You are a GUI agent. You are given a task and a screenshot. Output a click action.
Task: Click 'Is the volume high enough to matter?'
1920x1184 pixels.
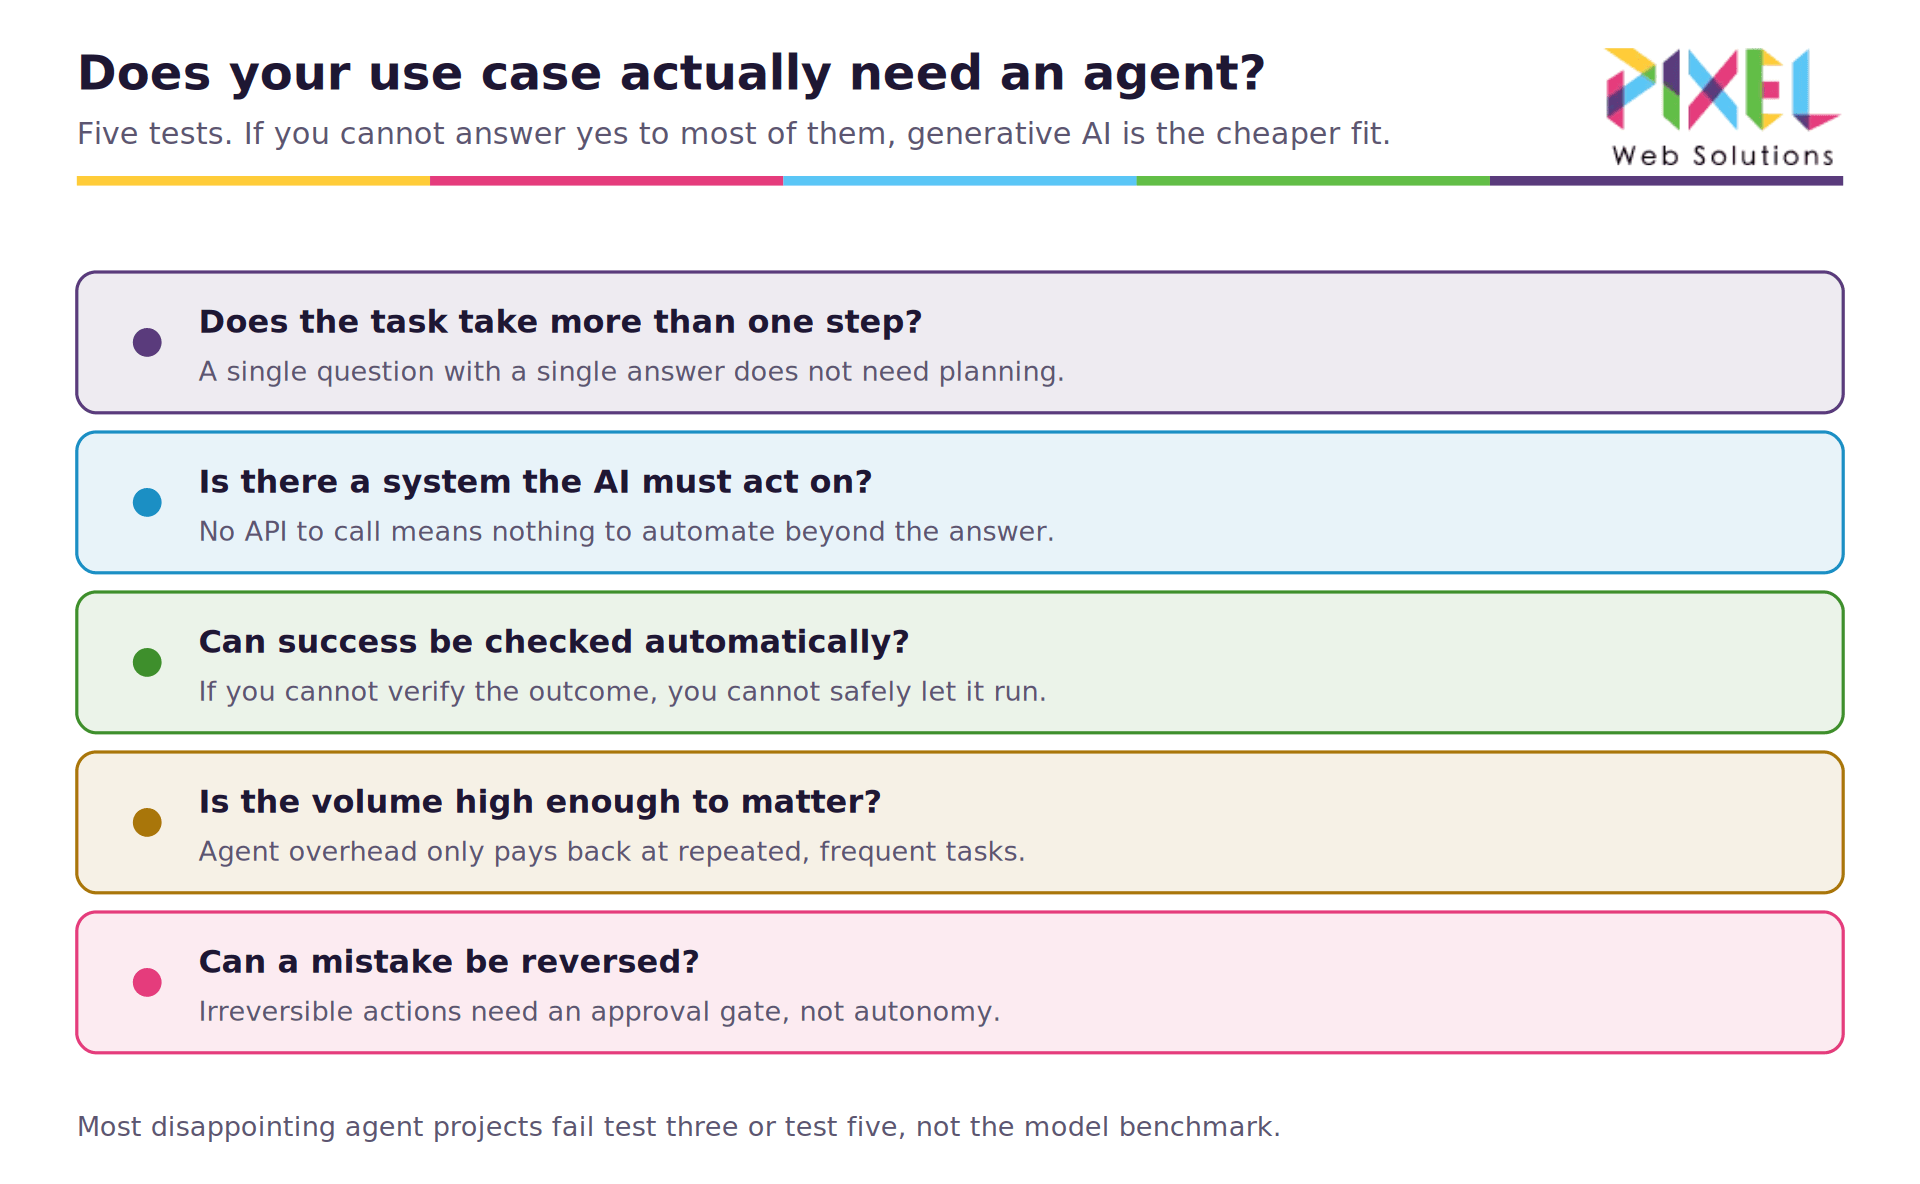click(x=540, y=802)
